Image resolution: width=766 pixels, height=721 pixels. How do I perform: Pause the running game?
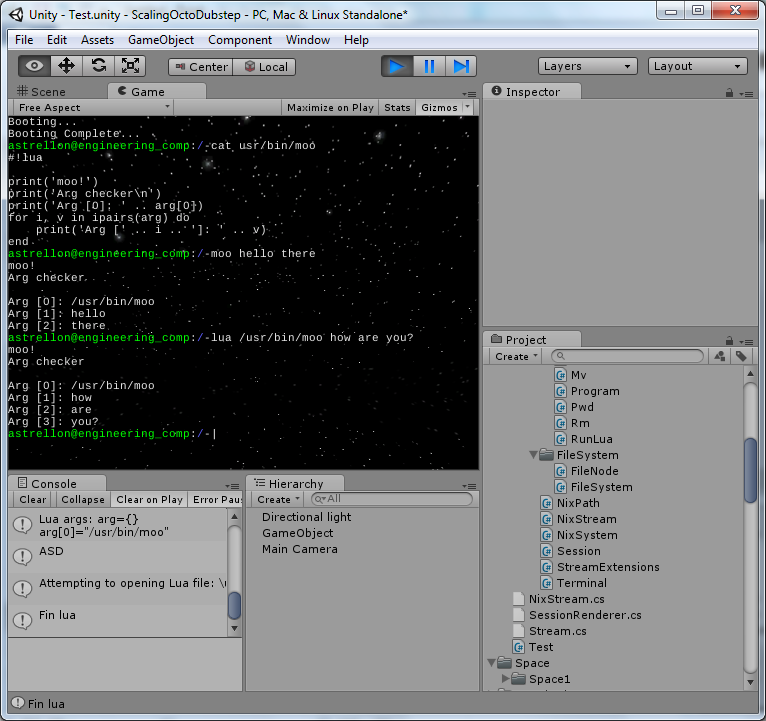tap(429, 66)
